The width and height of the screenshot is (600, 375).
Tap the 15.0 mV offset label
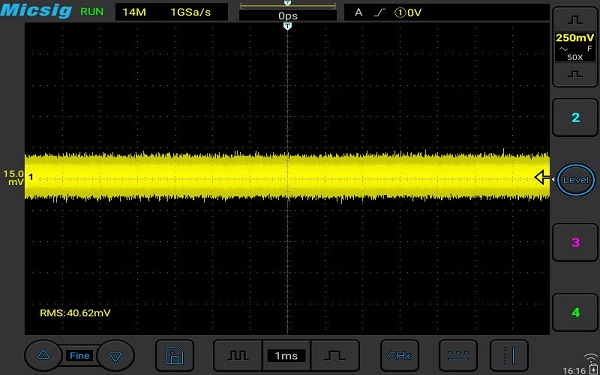coord(13,178)
